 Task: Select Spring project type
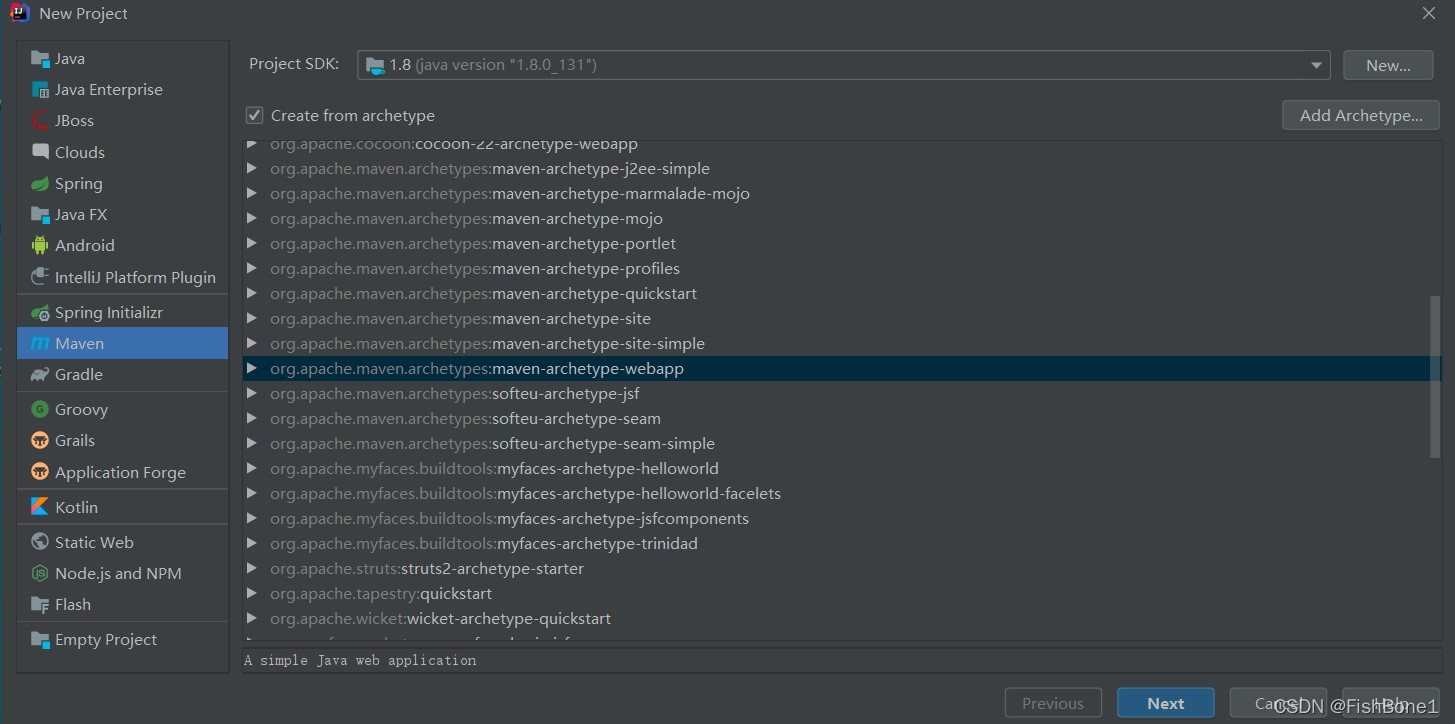[x=123, y=184]
